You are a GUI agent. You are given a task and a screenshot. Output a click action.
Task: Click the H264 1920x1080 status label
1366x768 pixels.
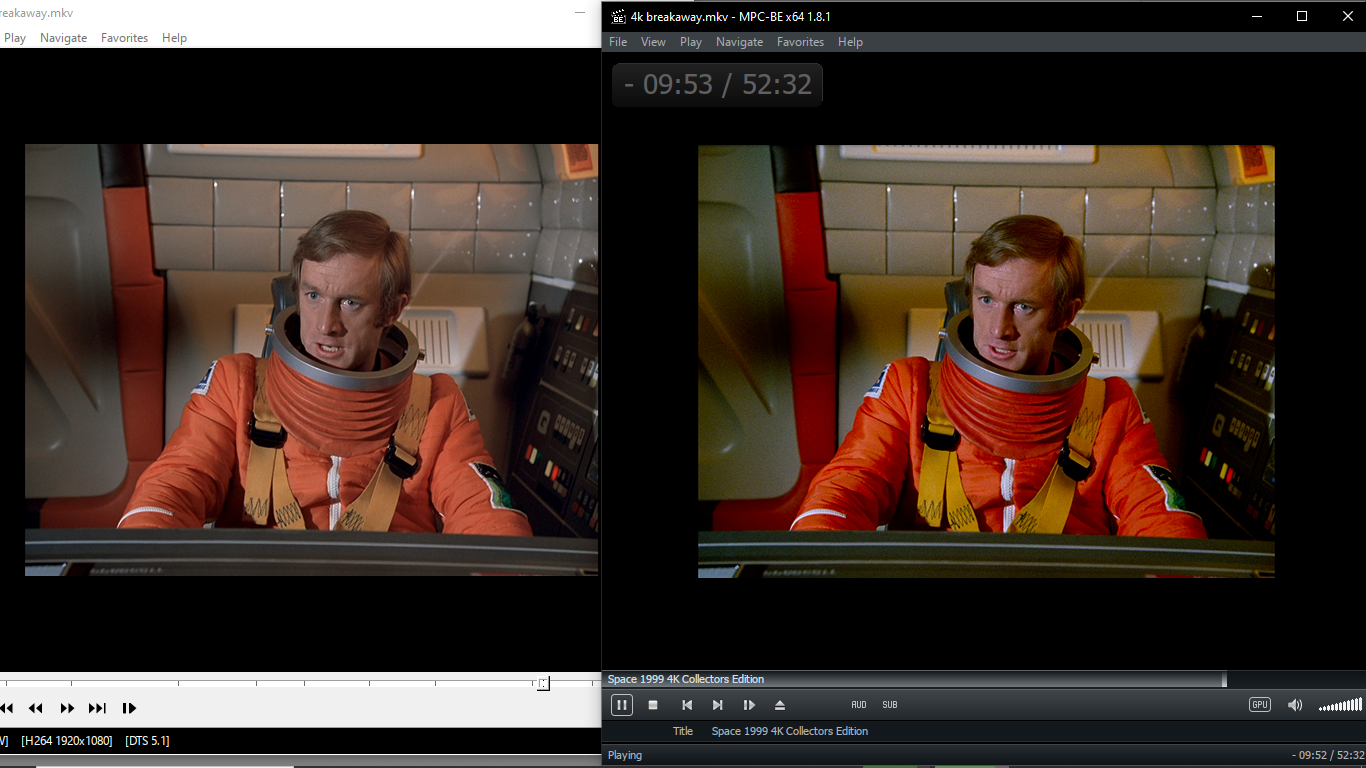[67, 741]
